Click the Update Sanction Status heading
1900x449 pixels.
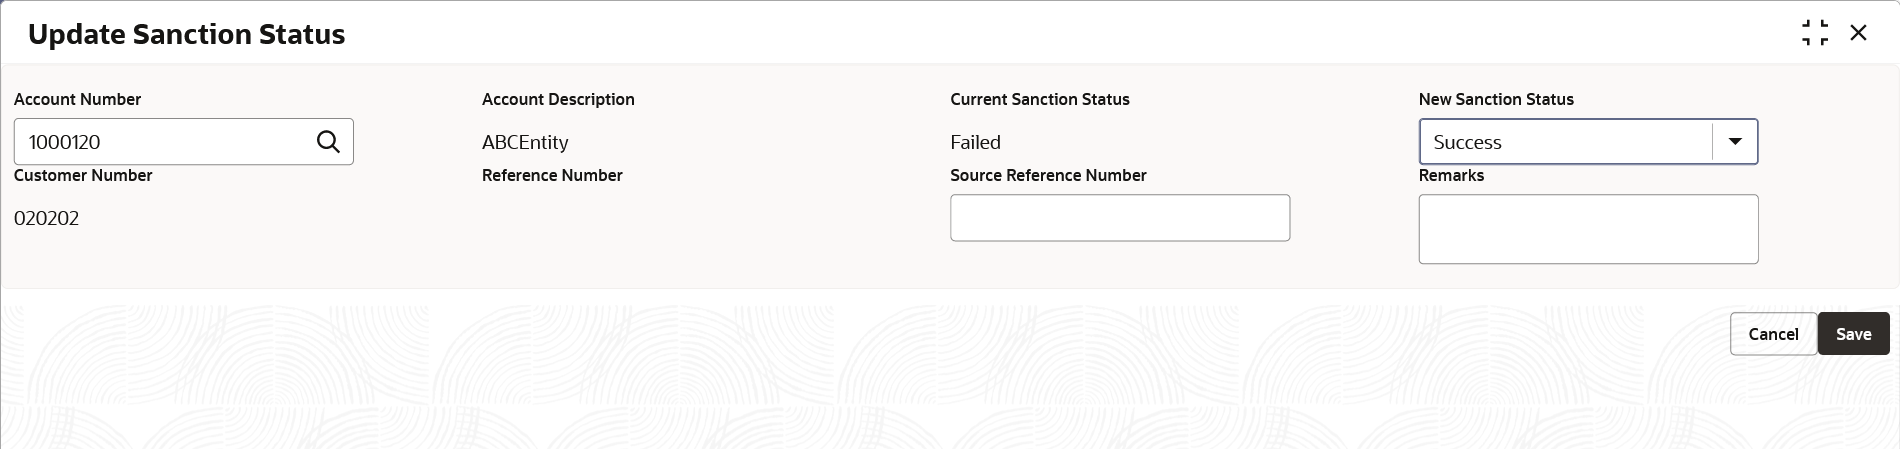pos(187,34)
